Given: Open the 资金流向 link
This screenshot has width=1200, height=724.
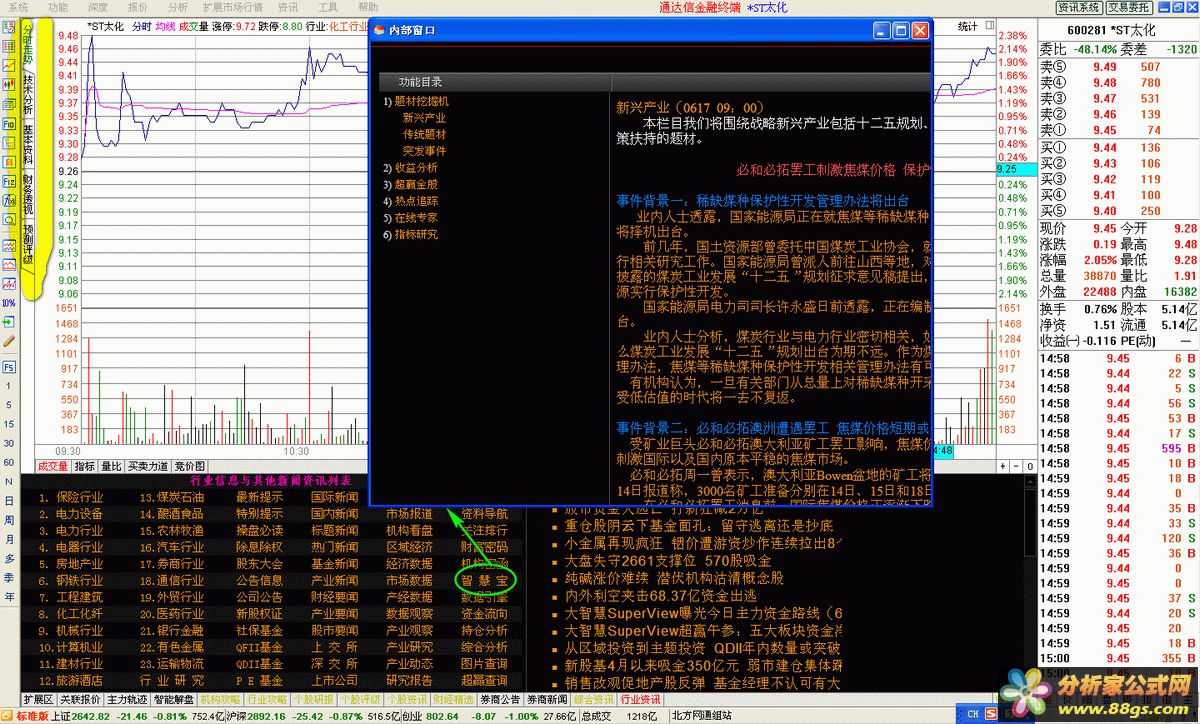Looking at the screenshot, I should (484, 614).
